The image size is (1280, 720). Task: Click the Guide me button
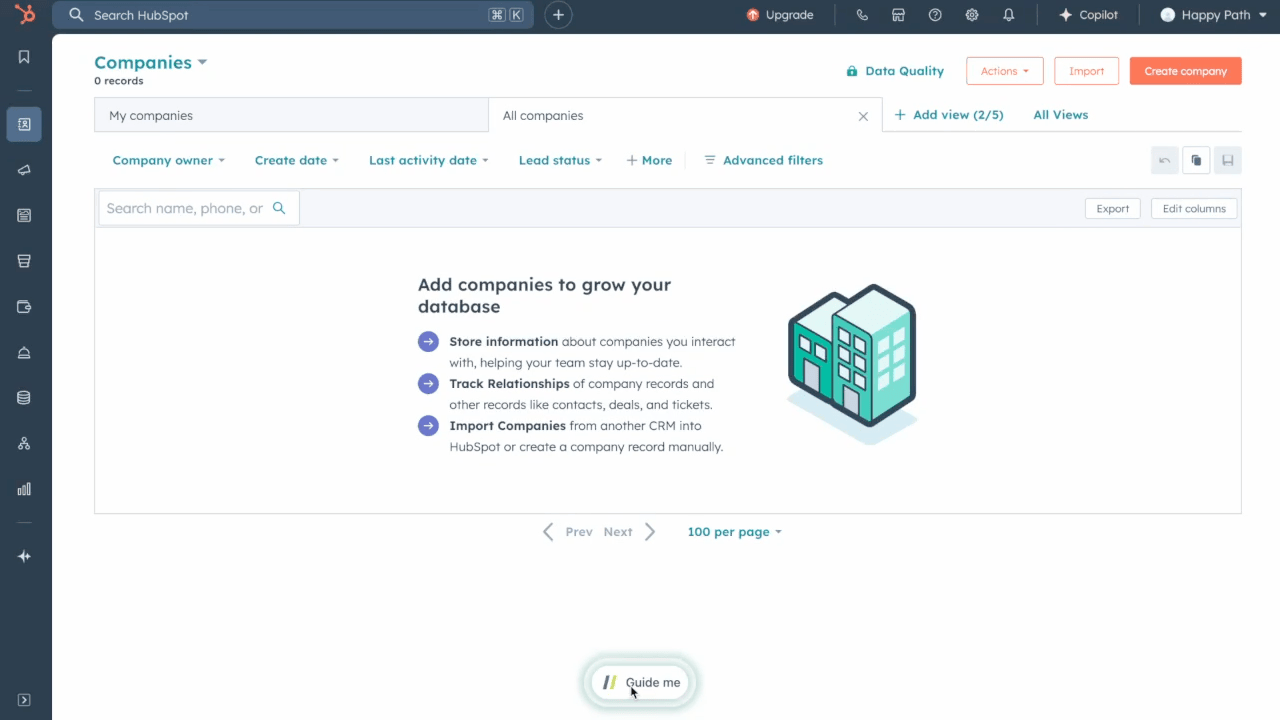point(640,683)
